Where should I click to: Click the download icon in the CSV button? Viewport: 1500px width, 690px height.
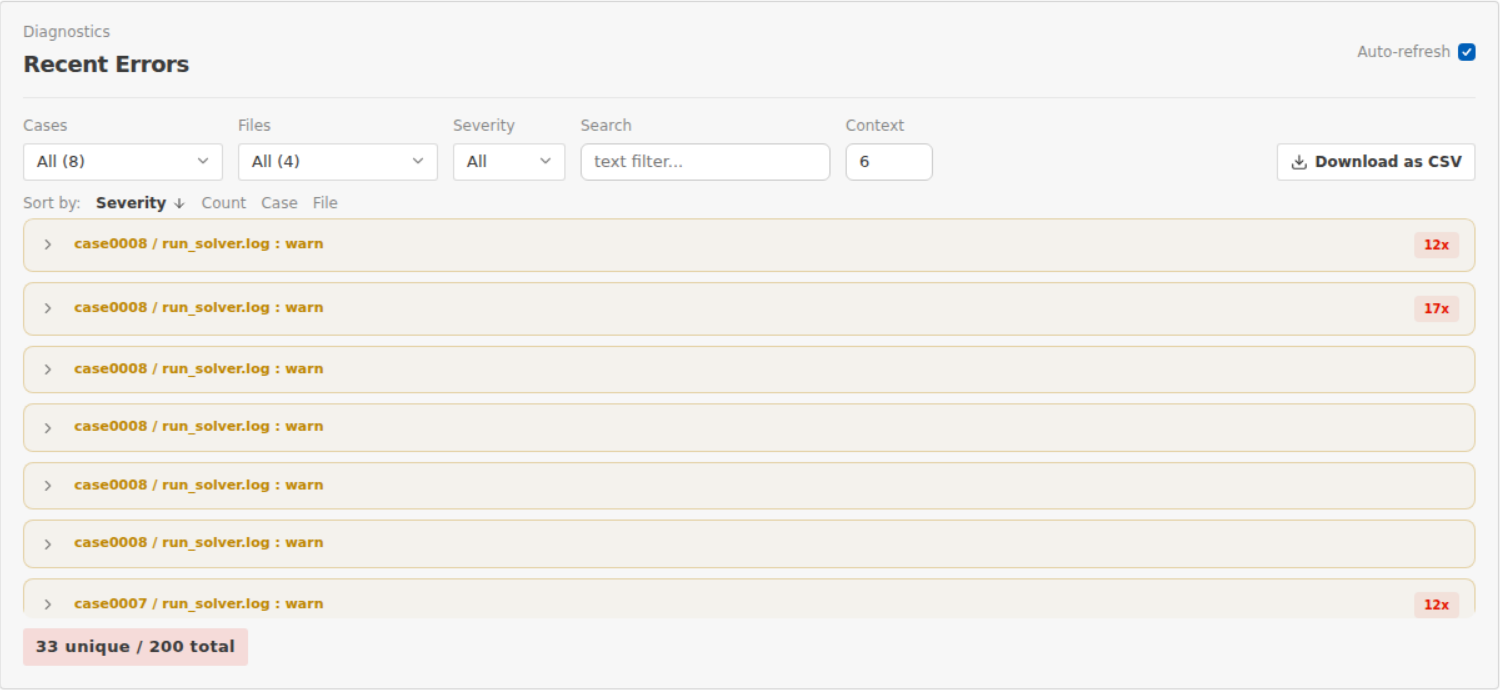(1299, 162)
